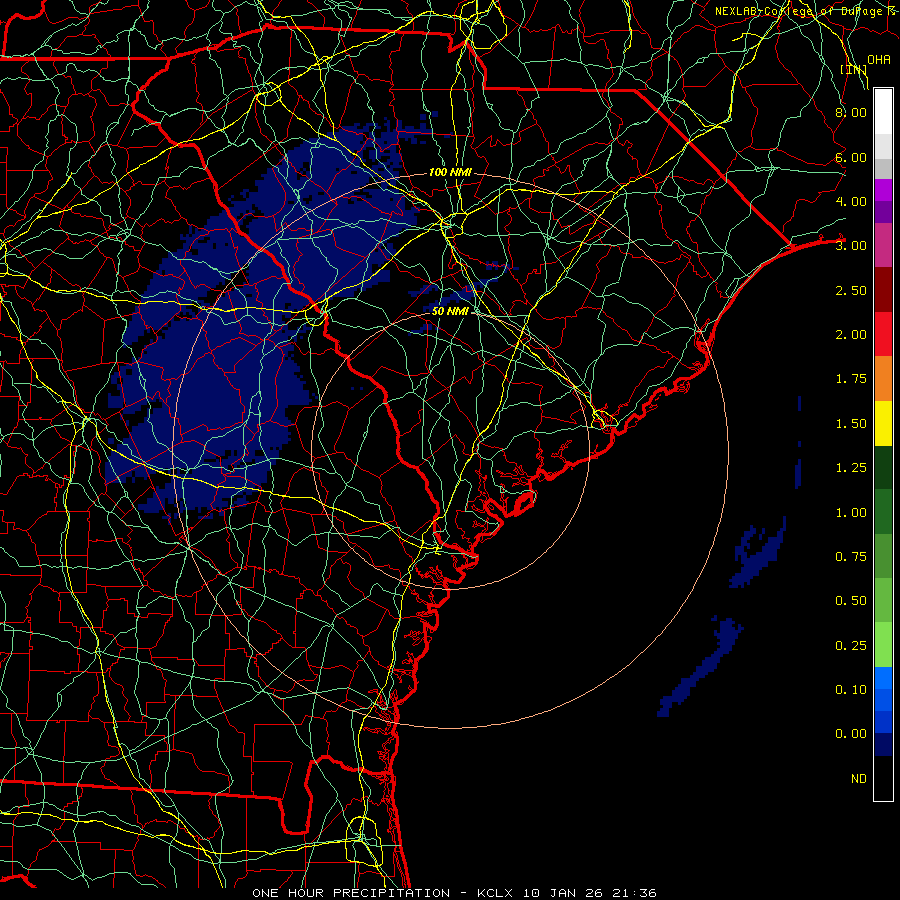900x900 pixels.
Task: Click the "50 NMI" range ring label
Action: pyautogui.click(x=450, y=311)
